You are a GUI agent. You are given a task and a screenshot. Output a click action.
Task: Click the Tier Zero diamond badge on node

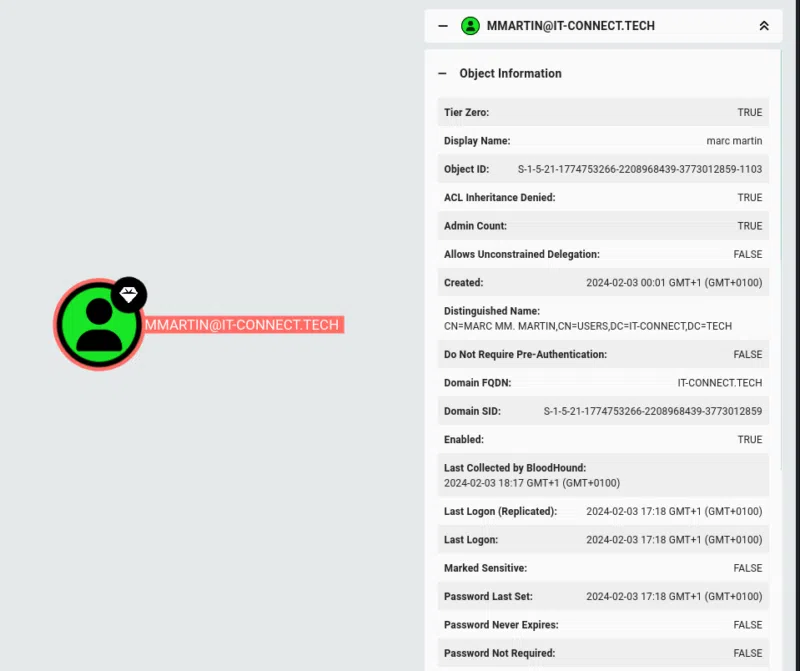point(129,294)
